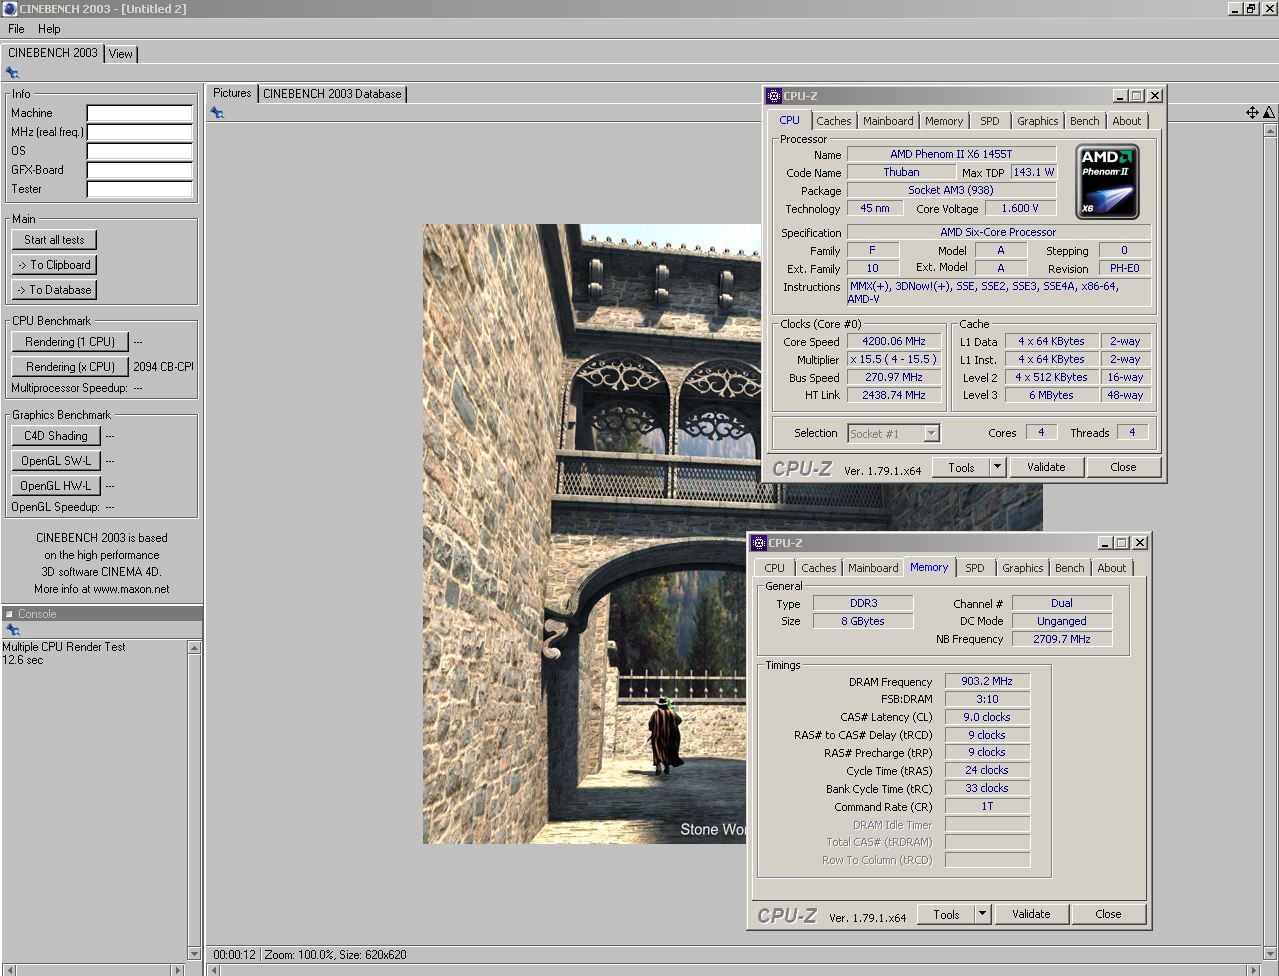Viewport: 1279px width, 976px height.
Task: Open SPD tab in upper CPU-Z window
Action: click(989, 121)
